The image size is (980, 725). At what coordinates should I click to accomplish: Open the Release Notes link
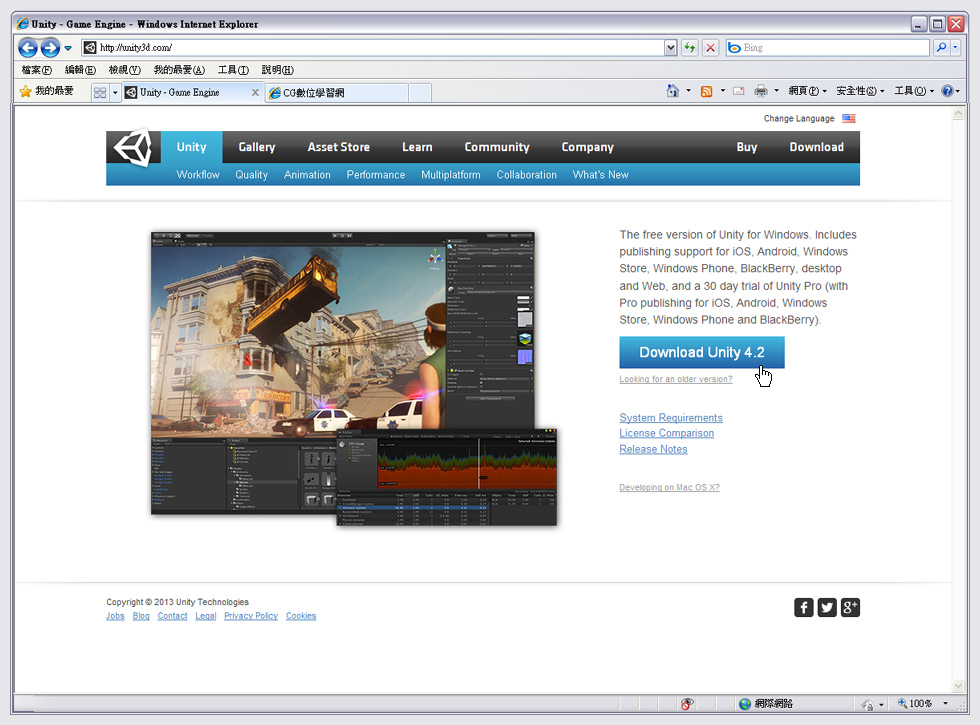click(x=653, y=449)
